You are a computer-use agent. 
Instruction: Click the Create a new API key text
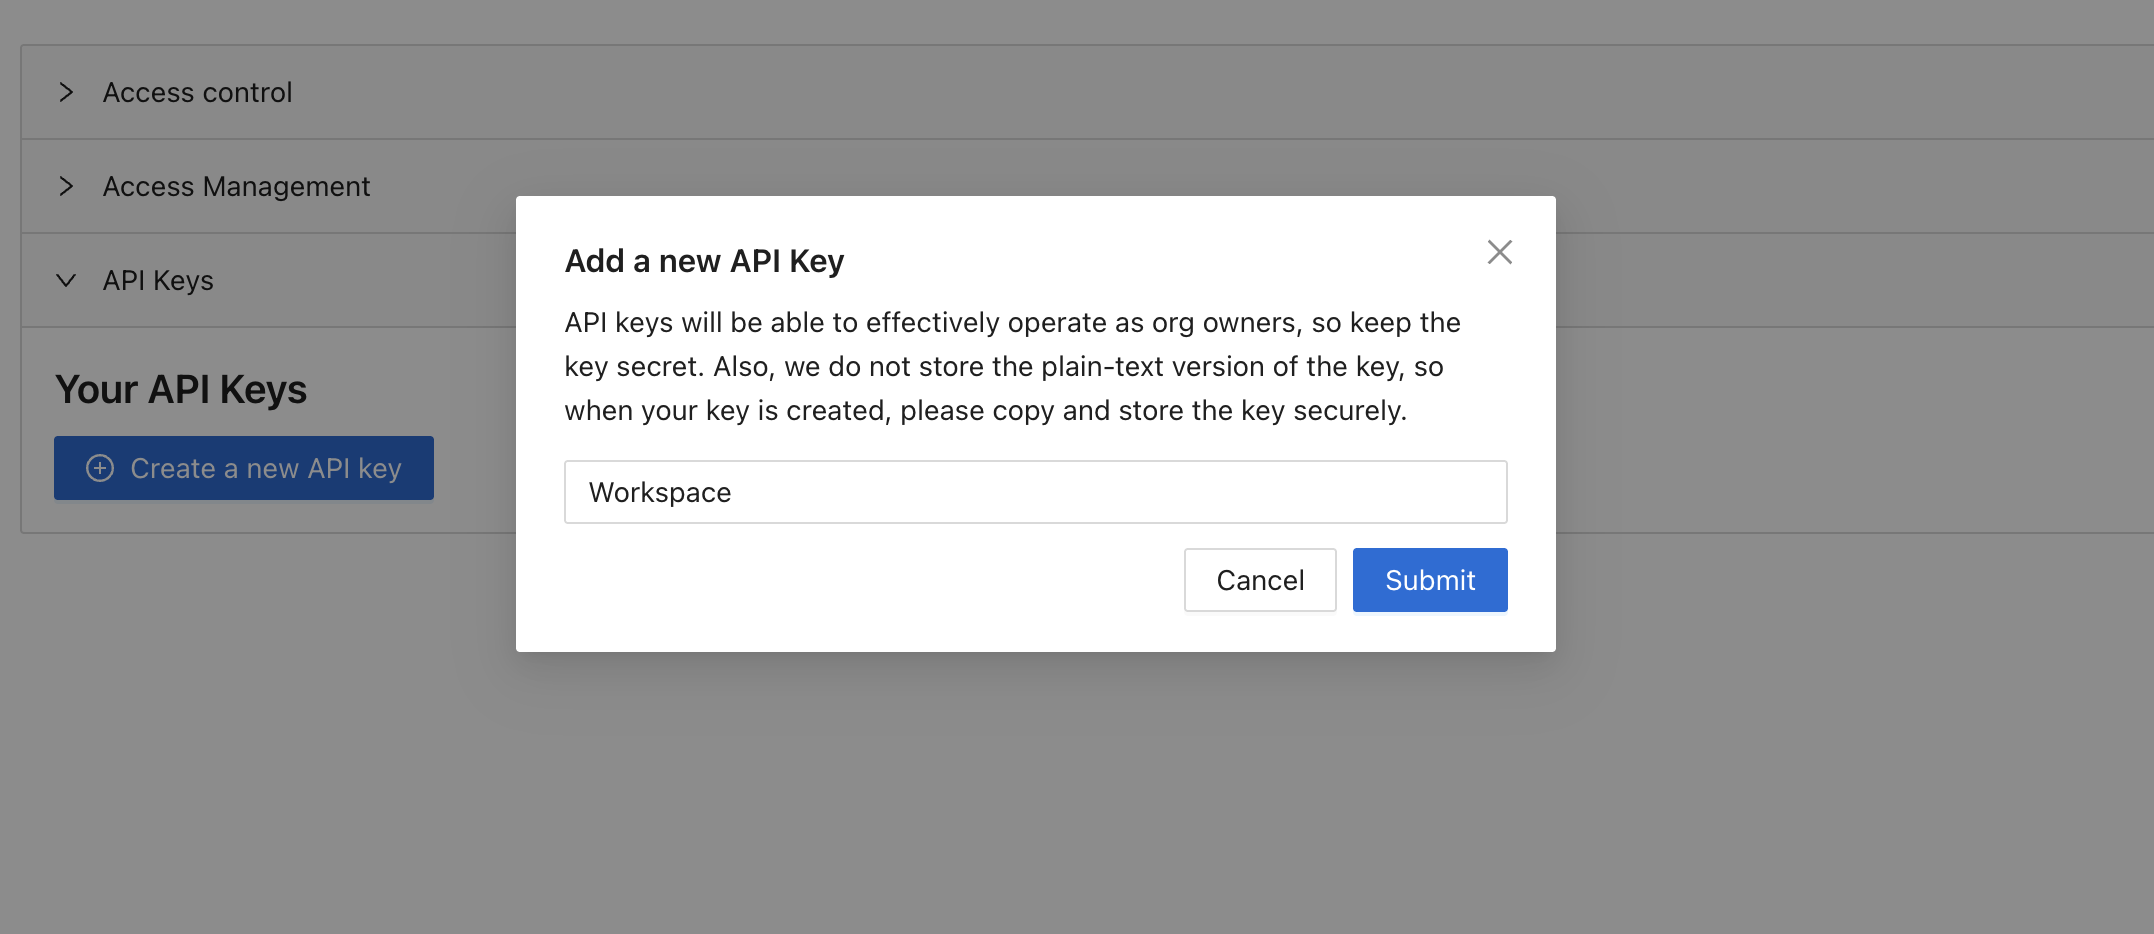click(x=266, y=468)
